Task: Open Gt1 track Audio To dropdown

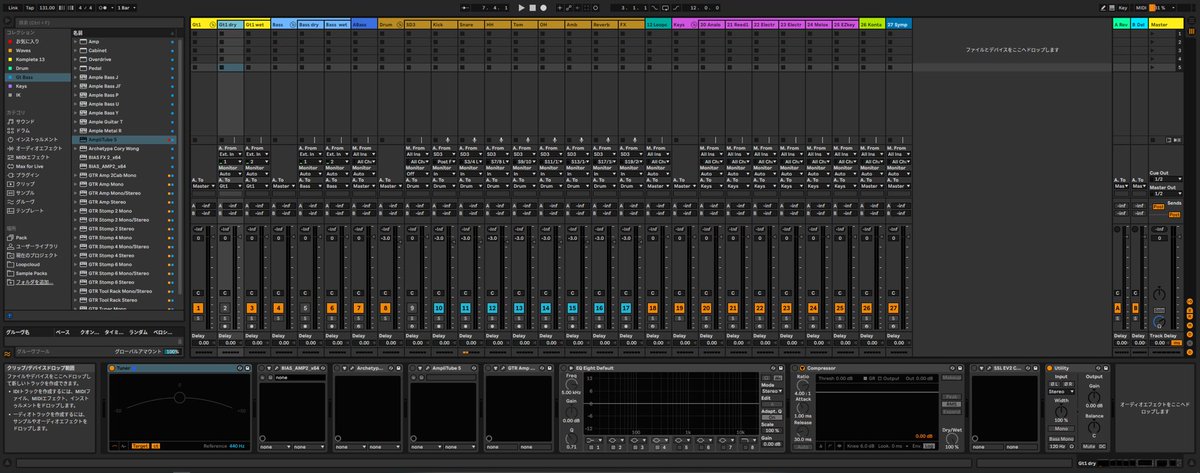Action: pyautogui.click(x=203, y=186)
